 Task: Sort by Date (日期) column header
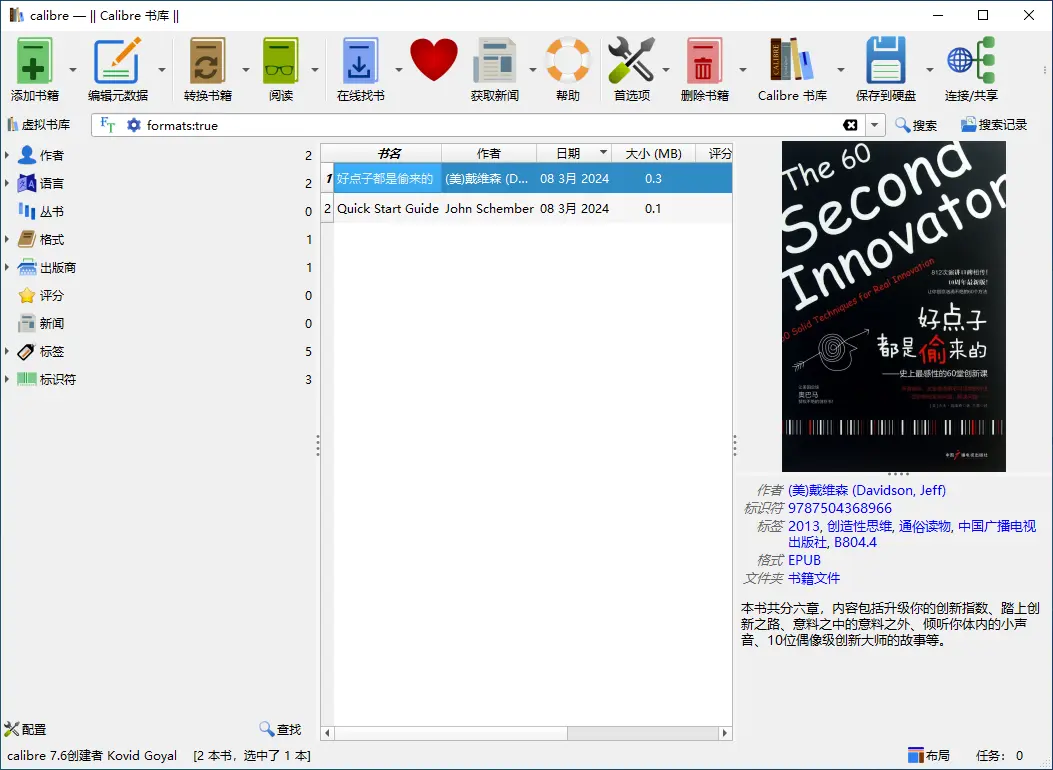pyautogui.click(x=568, y=153)
